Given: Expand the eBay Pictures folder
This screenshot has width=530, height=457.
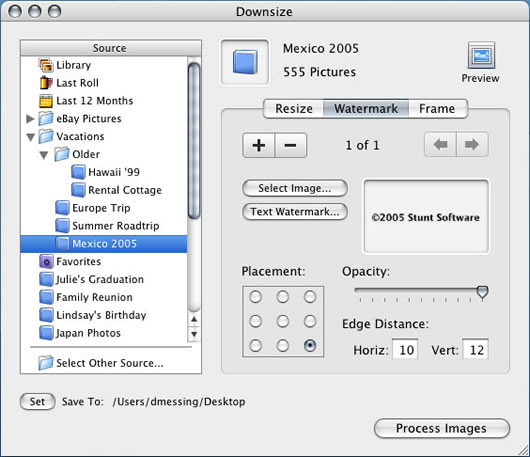Looking at the screenshot, I should coord(30,119).
